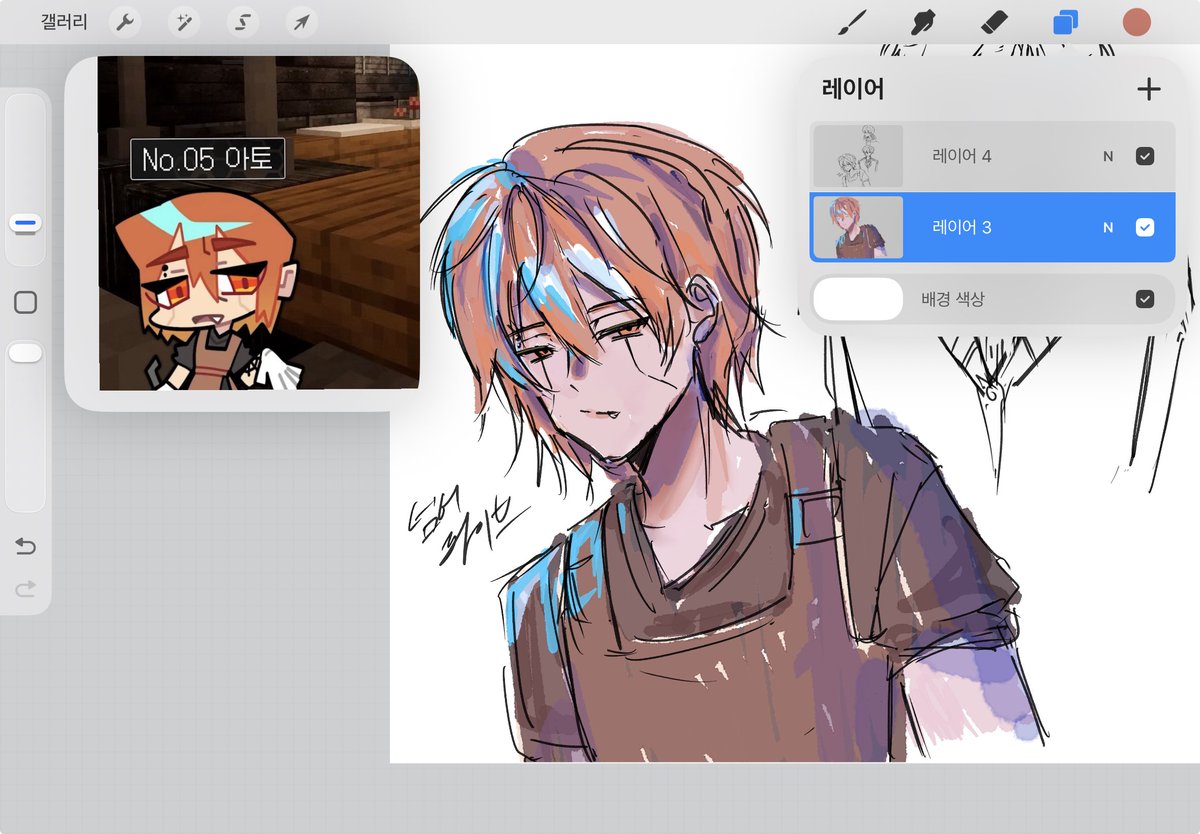Open blend mode N of 레이어 3
Screen dimensions: 1200x834
point(1108,227)
